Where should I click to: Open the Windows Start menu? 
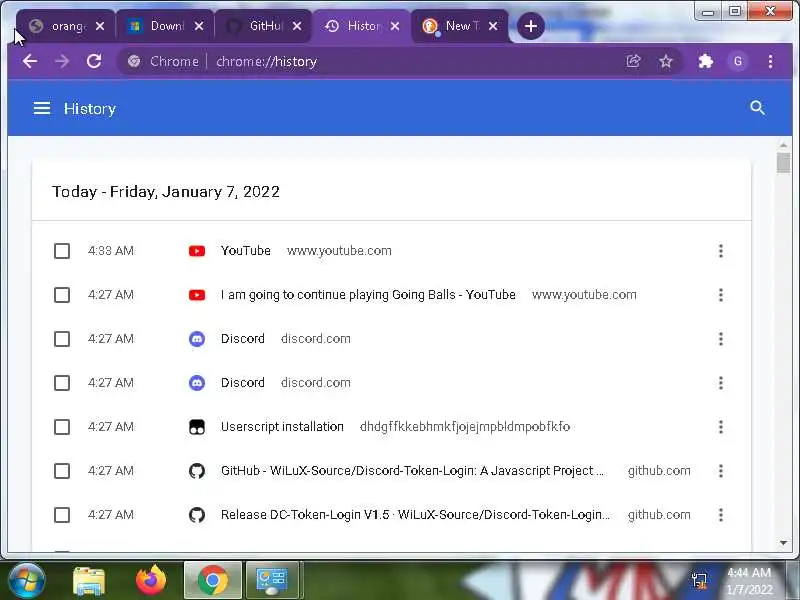(x=27, y=580)
